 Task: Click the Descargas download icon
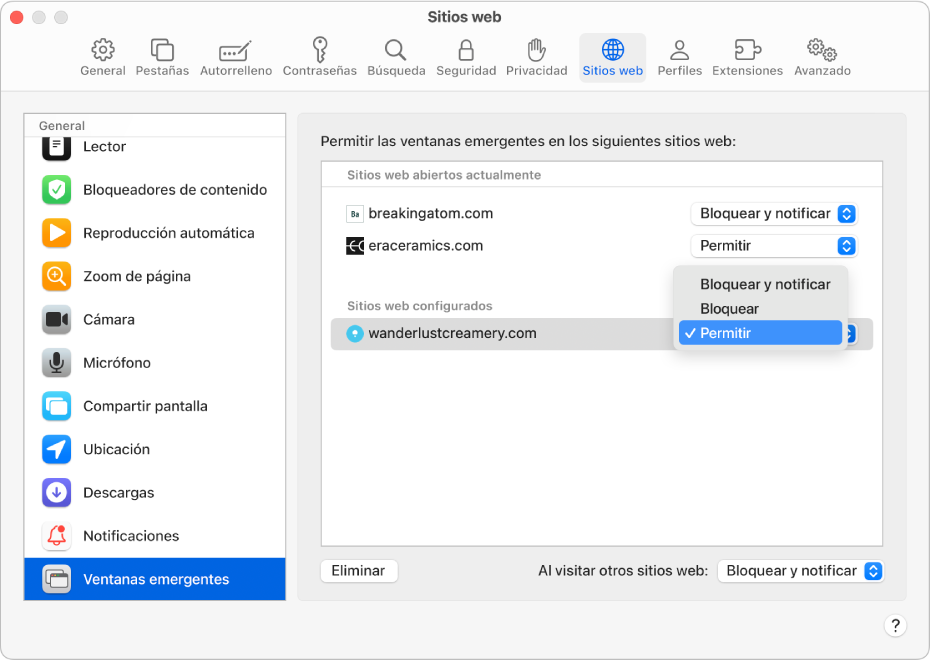pyautogui.click(x=56, y=493)
